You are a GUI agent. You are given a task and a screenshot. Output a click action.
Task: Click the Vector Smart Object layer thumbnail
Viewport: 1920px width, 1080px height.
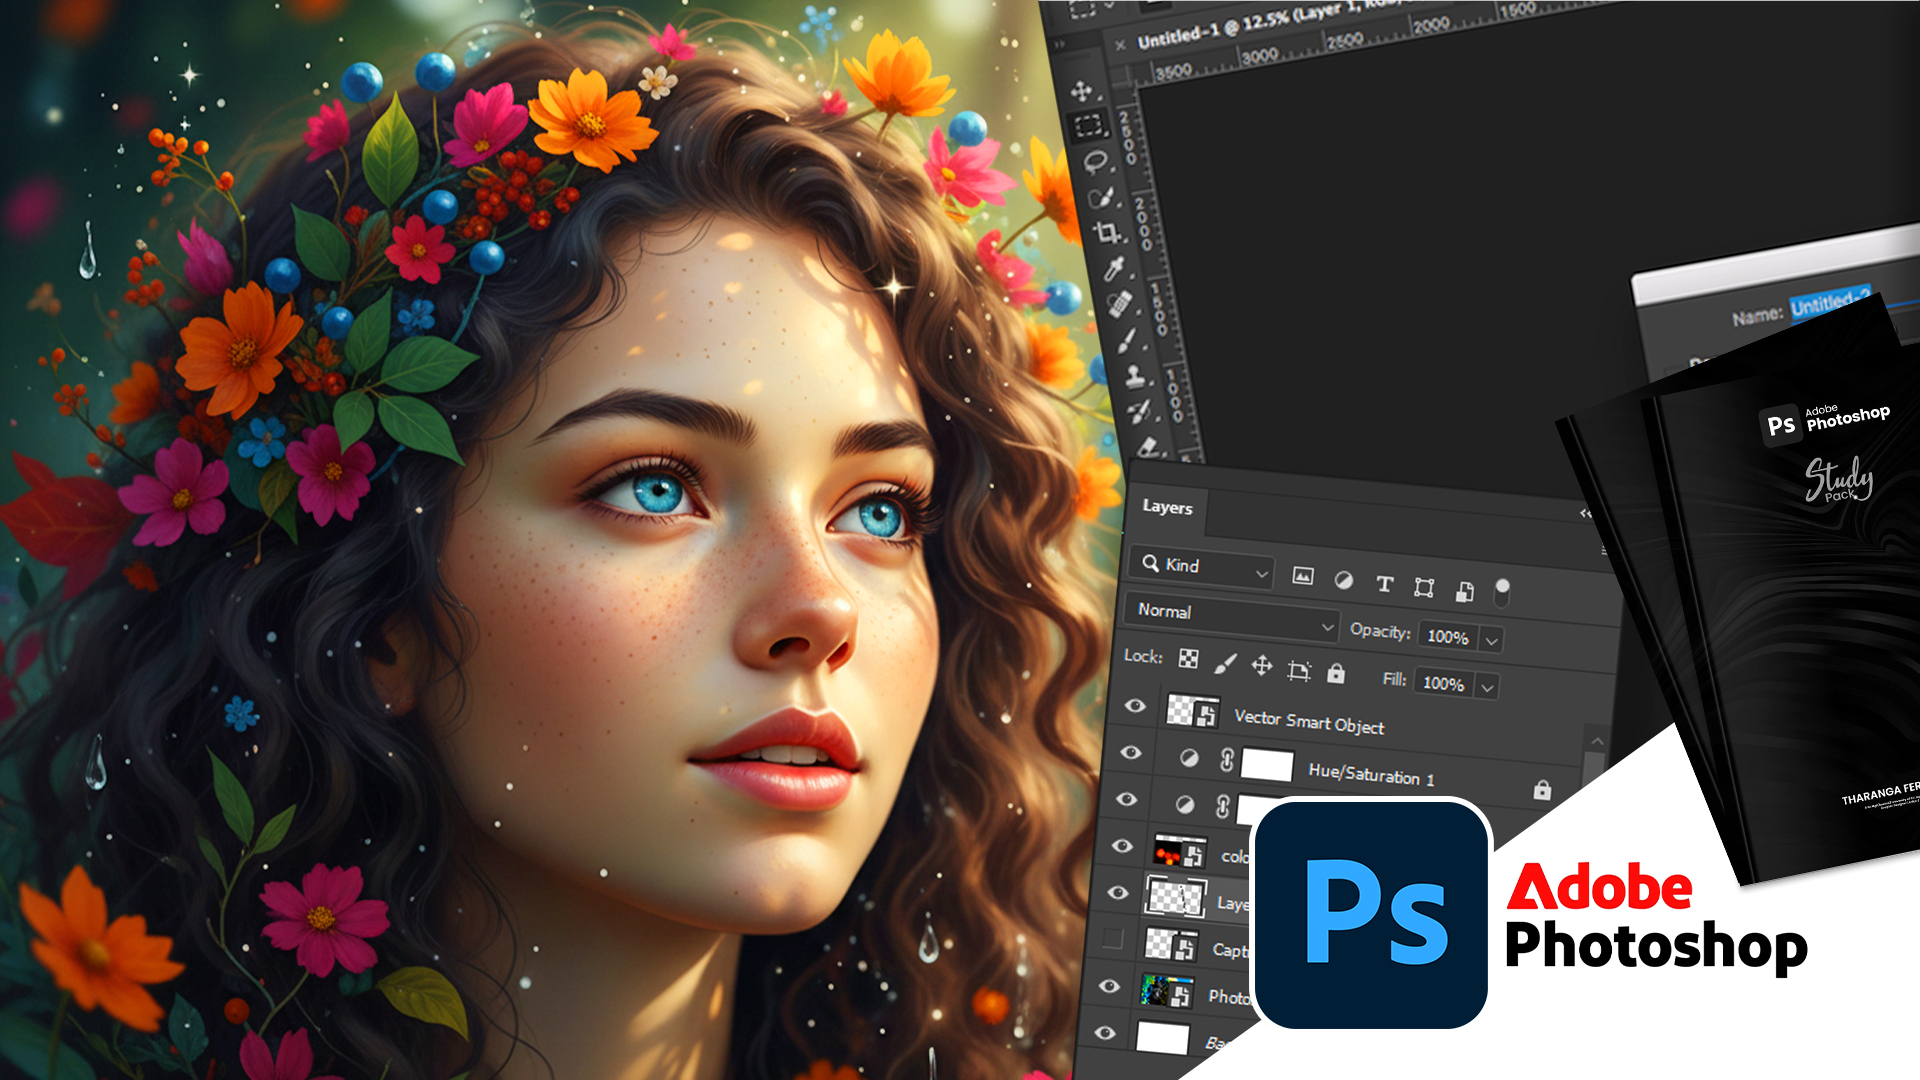tap(1193, 711)
